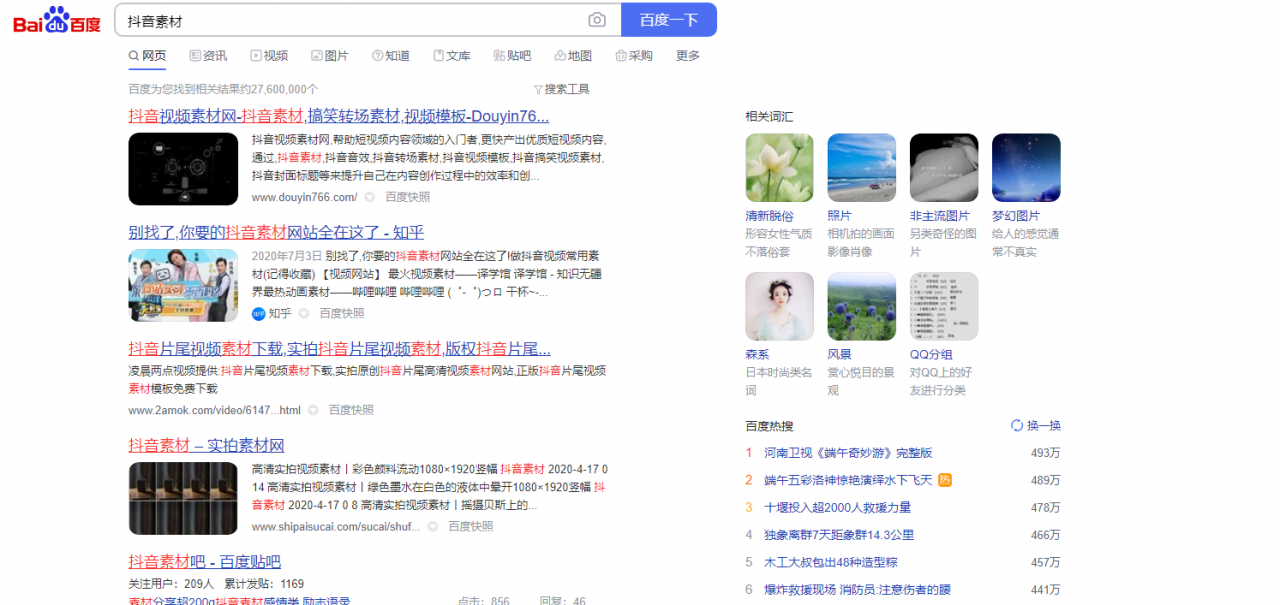Click the 森系 portrait thumbnail
Viewport: 1280px width, 605px height.
coord(779,306)
